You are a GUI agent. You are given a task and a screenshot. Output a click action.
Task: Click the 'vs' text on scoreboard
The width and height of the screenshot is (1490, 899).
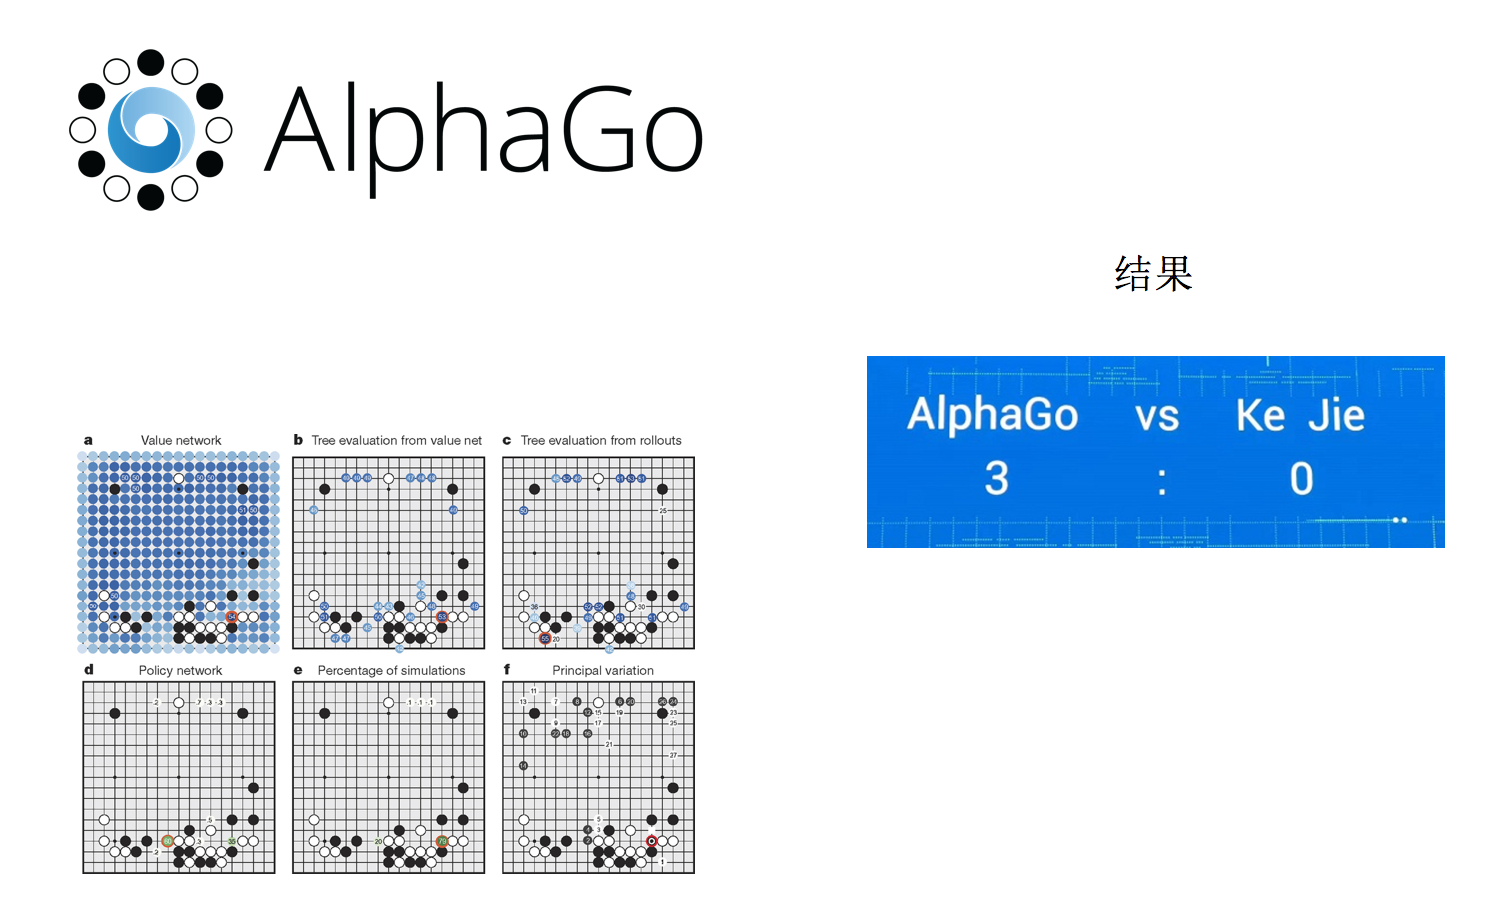point(1157,417)
